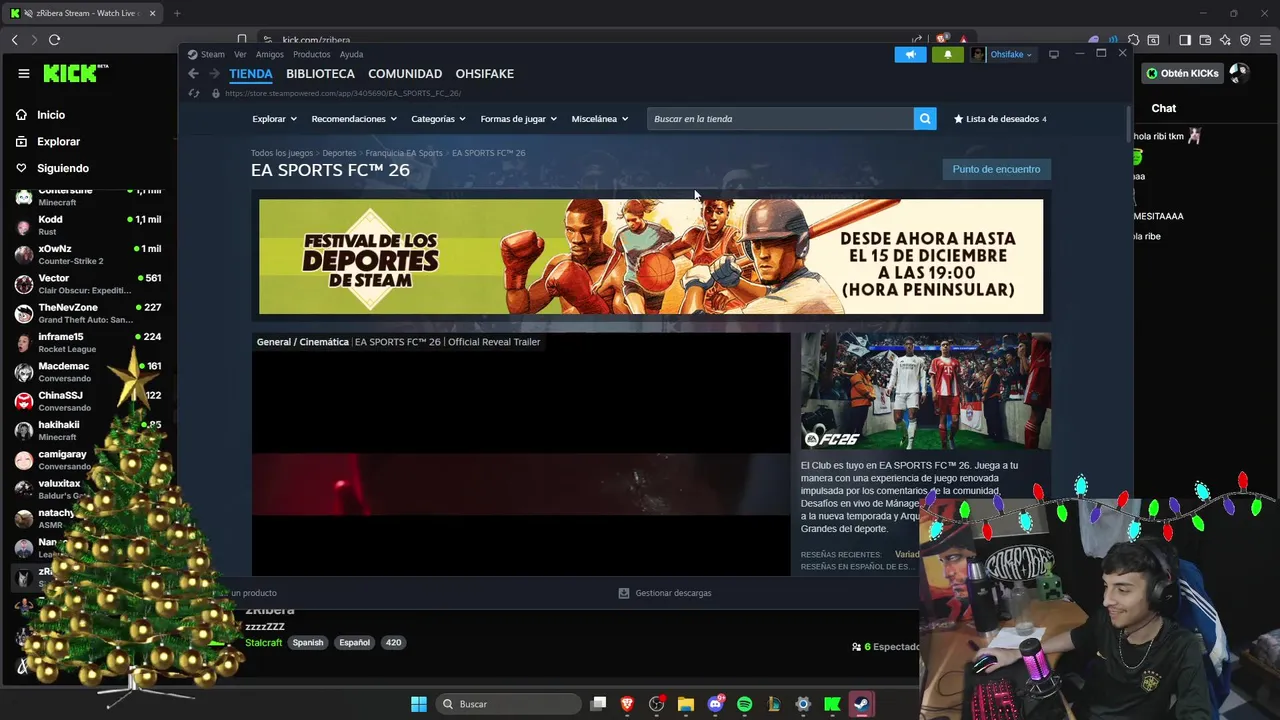Screen dimensions: 1280x720
Task: Reload the Steam store page
Action: (x=194, y=93)
